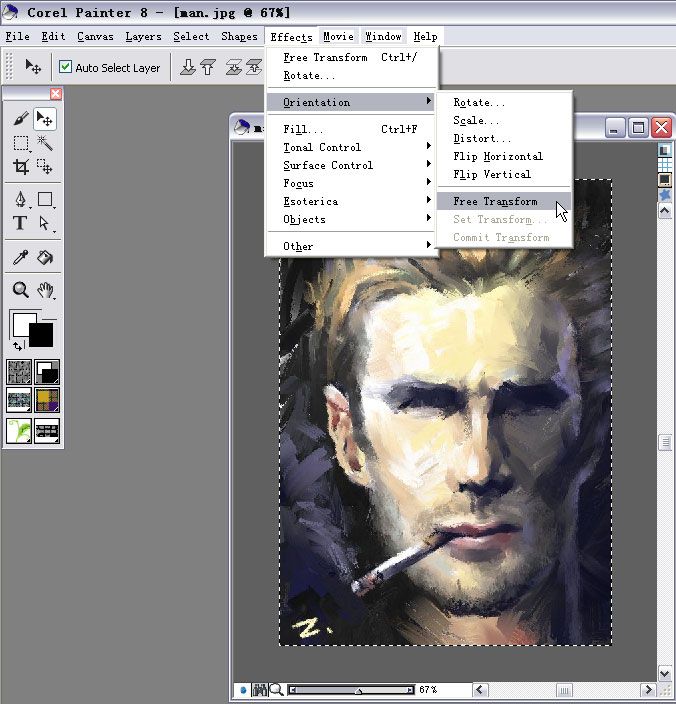Image resolution: width=676 pixels, height=704 pixels.
Task: Choose Flip Vertical from Orientation submenu
Action: coord(504,174)
